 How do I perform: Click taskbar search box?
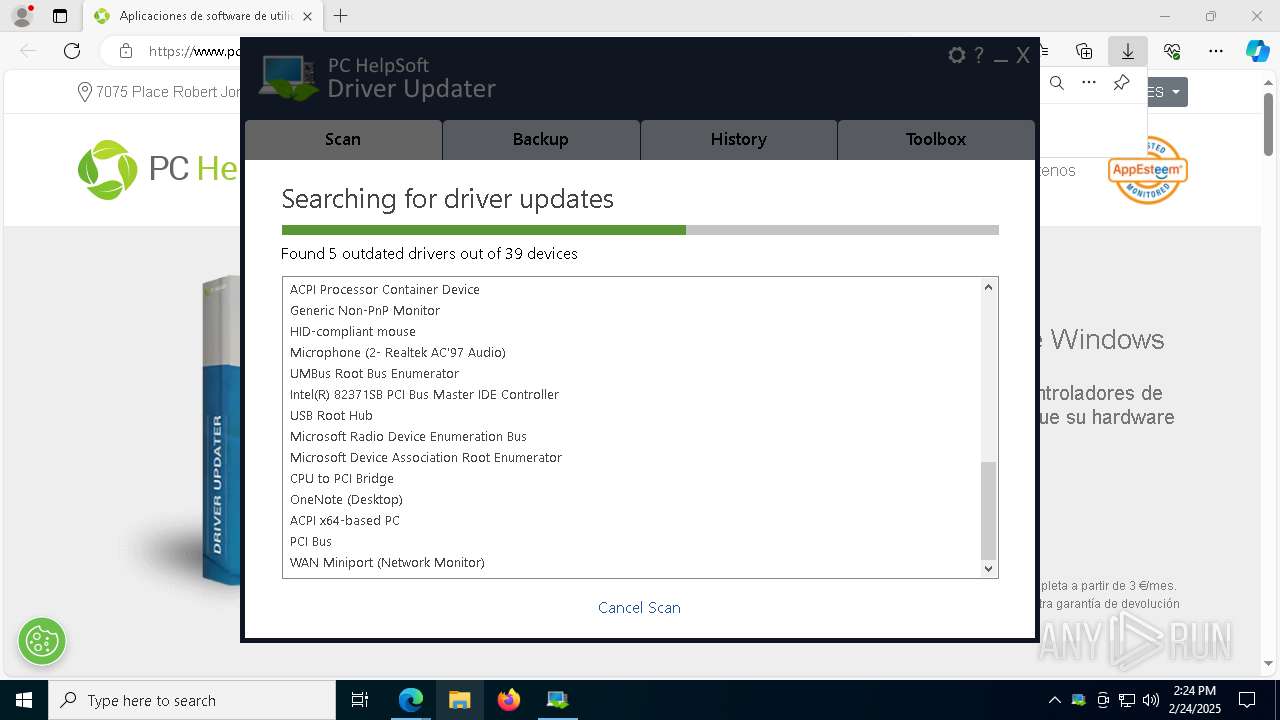click(192, 700)
